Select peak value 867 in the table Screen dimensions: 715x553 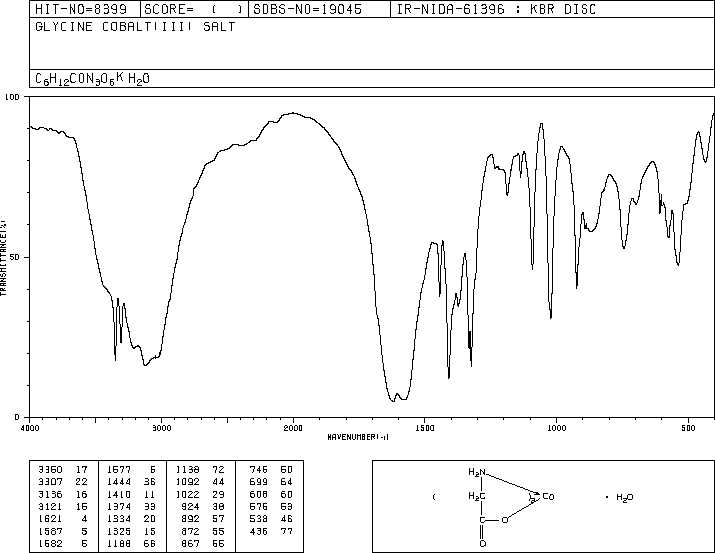tap(190, 543)
